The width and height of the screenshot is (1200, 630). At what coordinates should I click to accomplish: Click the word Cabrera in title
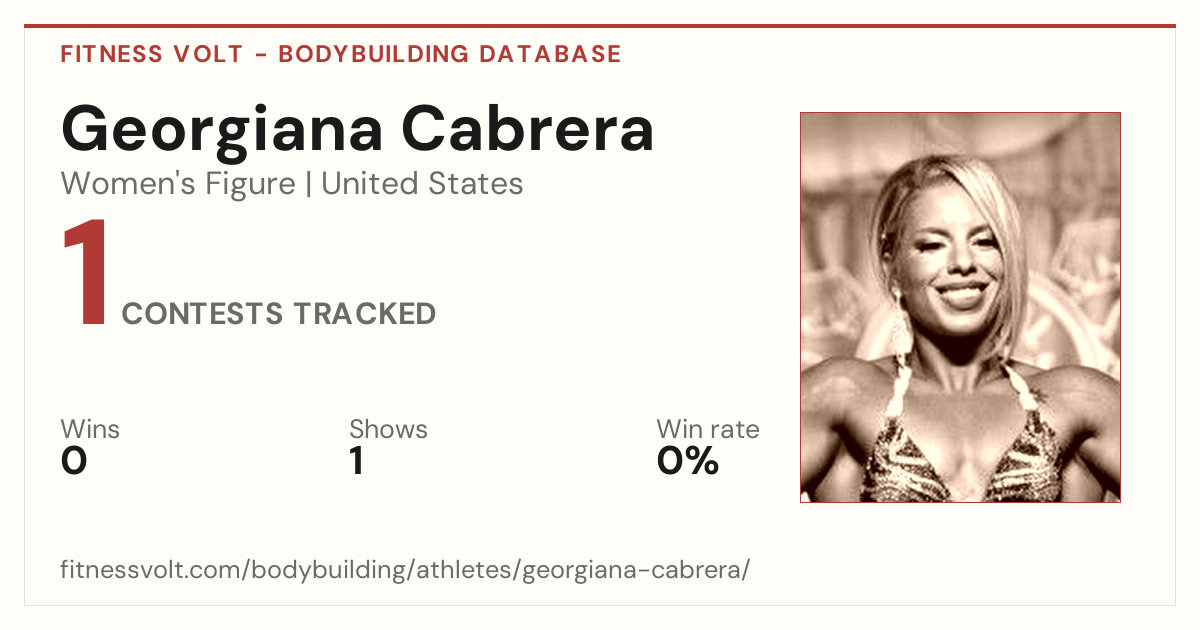click(528, 129)
